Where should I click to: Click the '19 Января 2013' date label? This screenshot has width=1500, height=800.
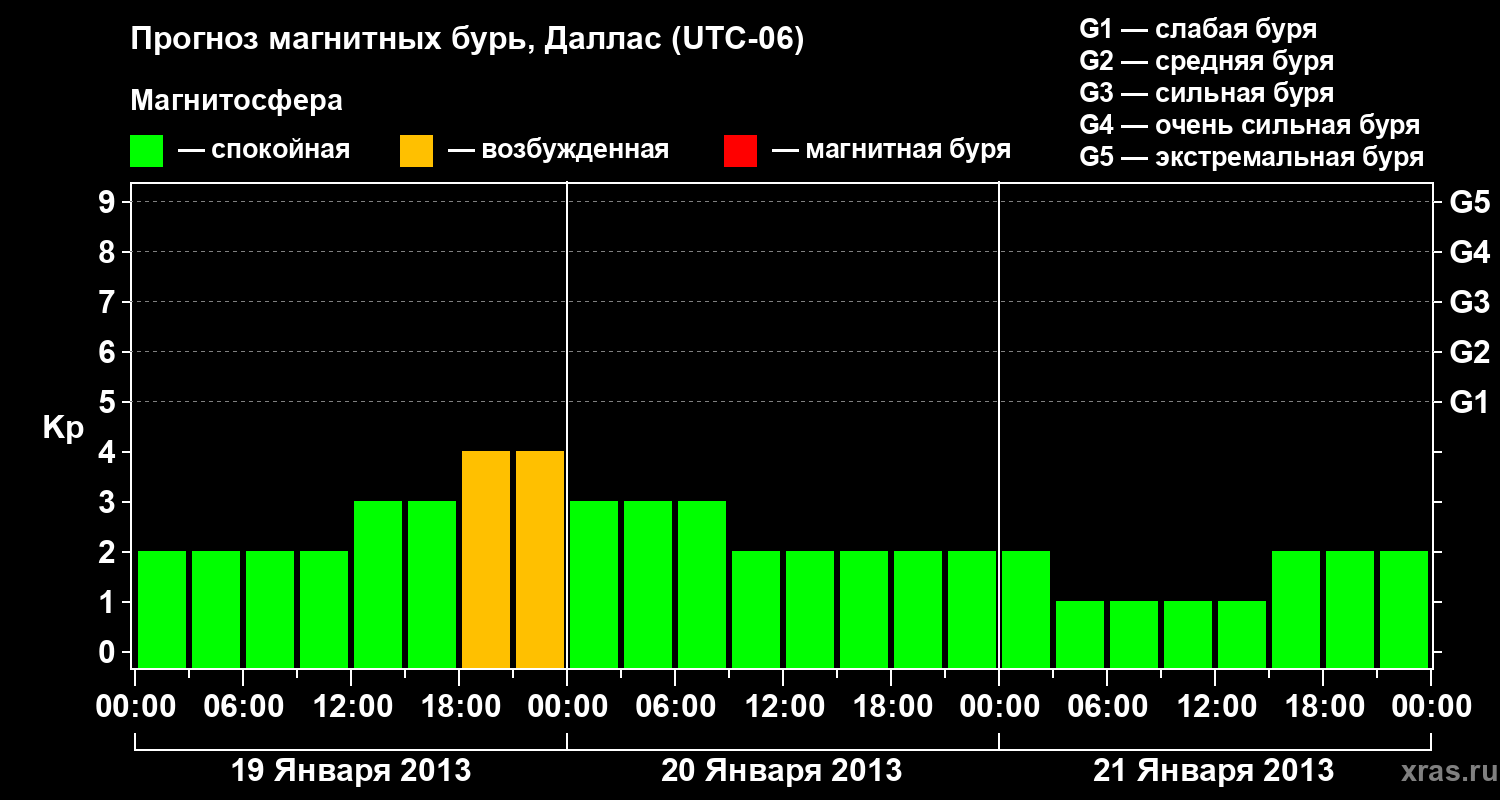[351, 771]
